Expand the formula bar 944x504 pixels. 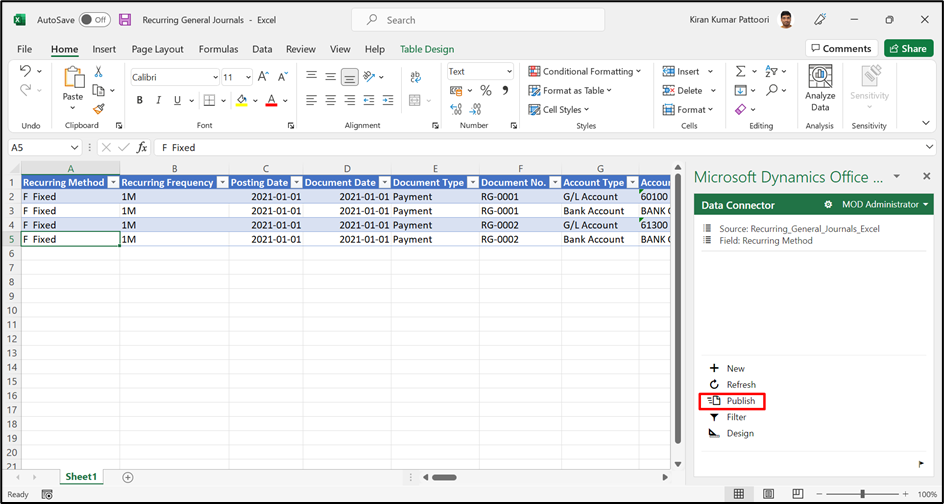pos(931,148)
